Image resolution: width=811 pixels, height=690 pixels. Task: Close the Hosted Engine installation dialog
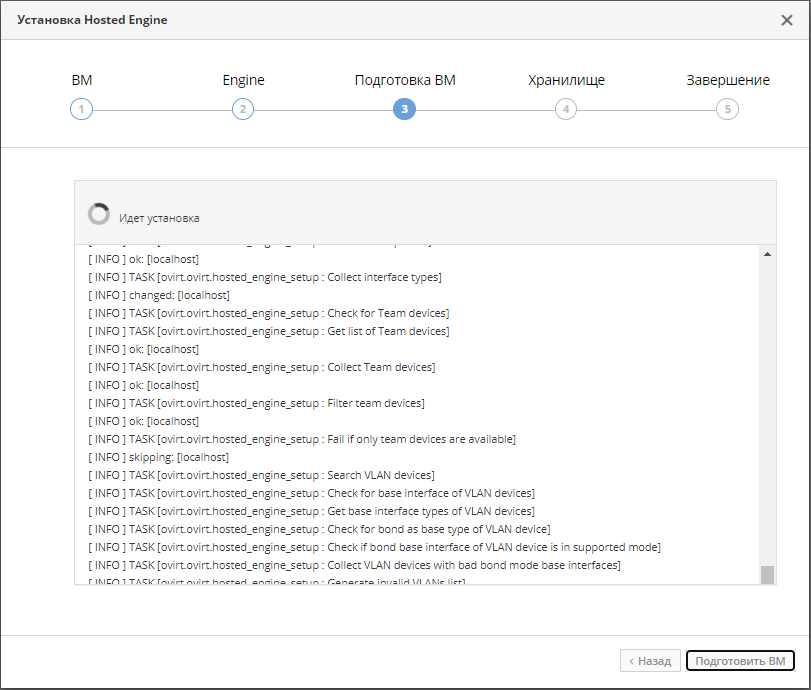click(x=786, y=20)
